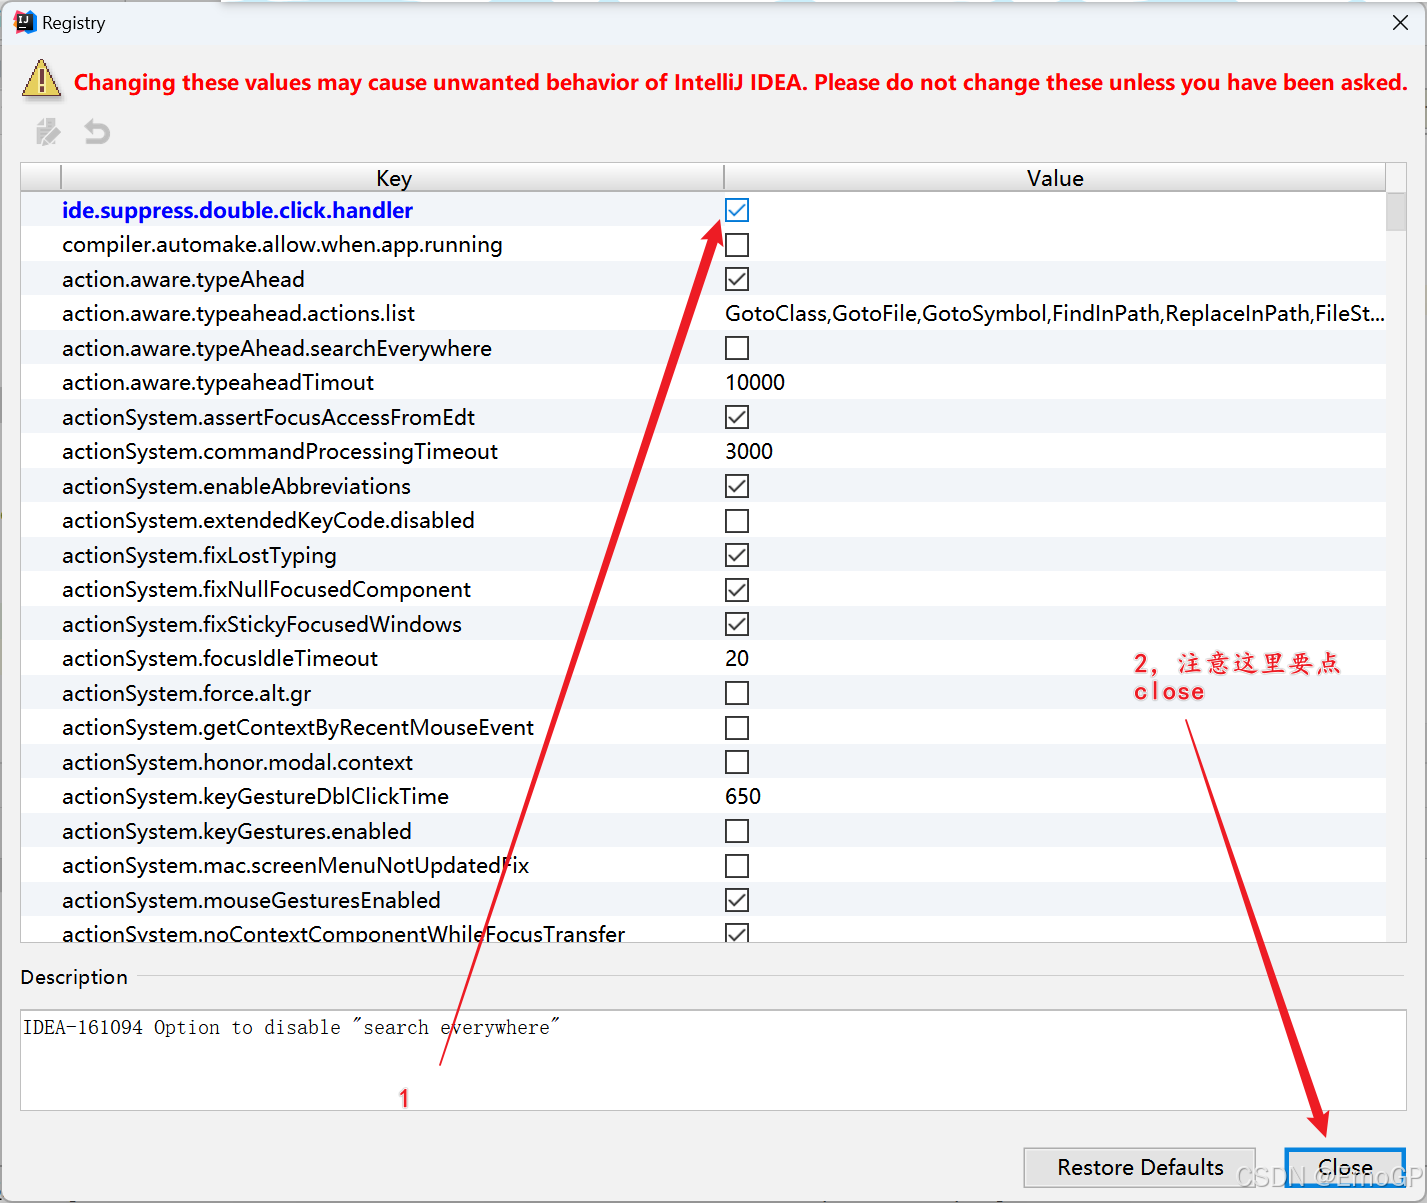Select the actionSystem.enableAbbreviations key
Image resolution: width=1427 pixels, height=1203 pixels.
236,486
